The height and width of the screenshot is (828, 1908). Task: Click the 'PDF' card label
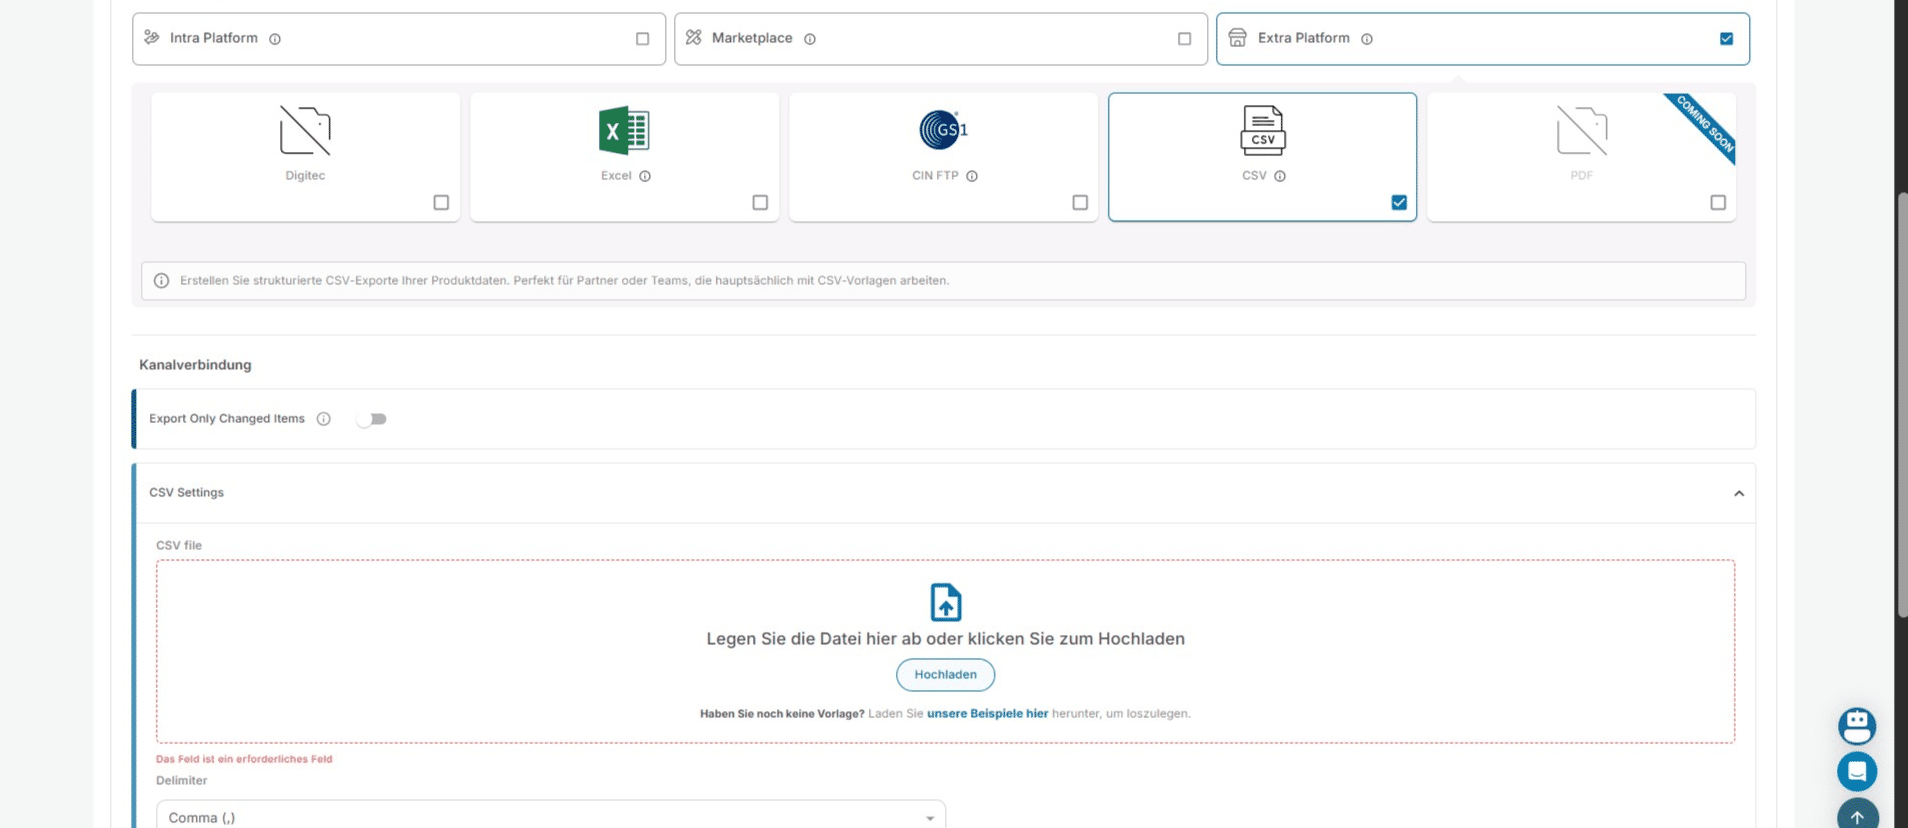(x=1581, y=176)
